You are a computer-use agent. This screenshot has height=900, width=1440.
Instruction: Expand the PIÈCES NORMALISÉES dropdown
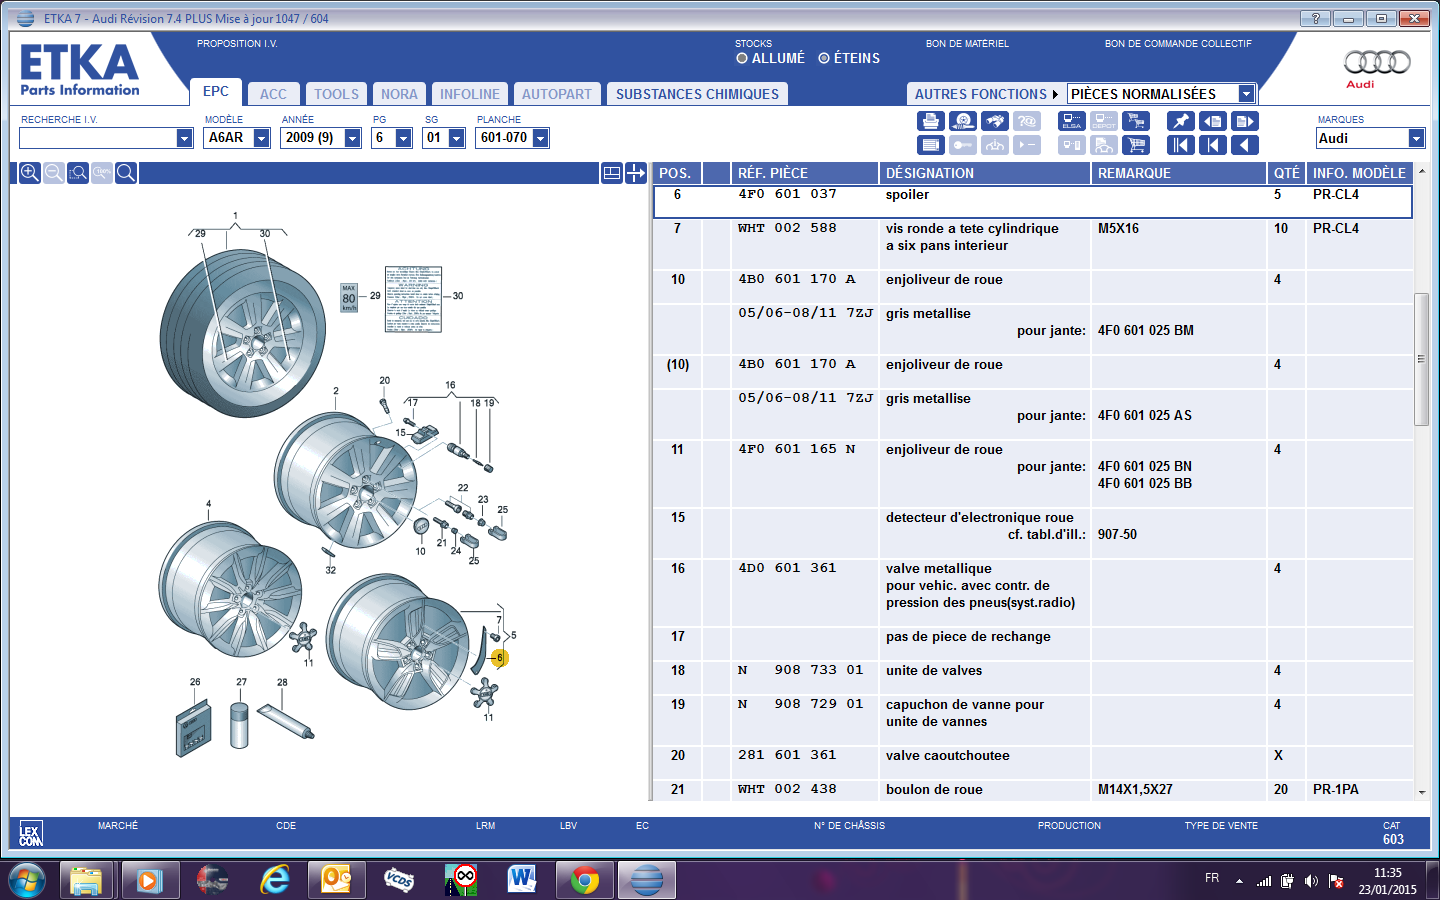1246,94
